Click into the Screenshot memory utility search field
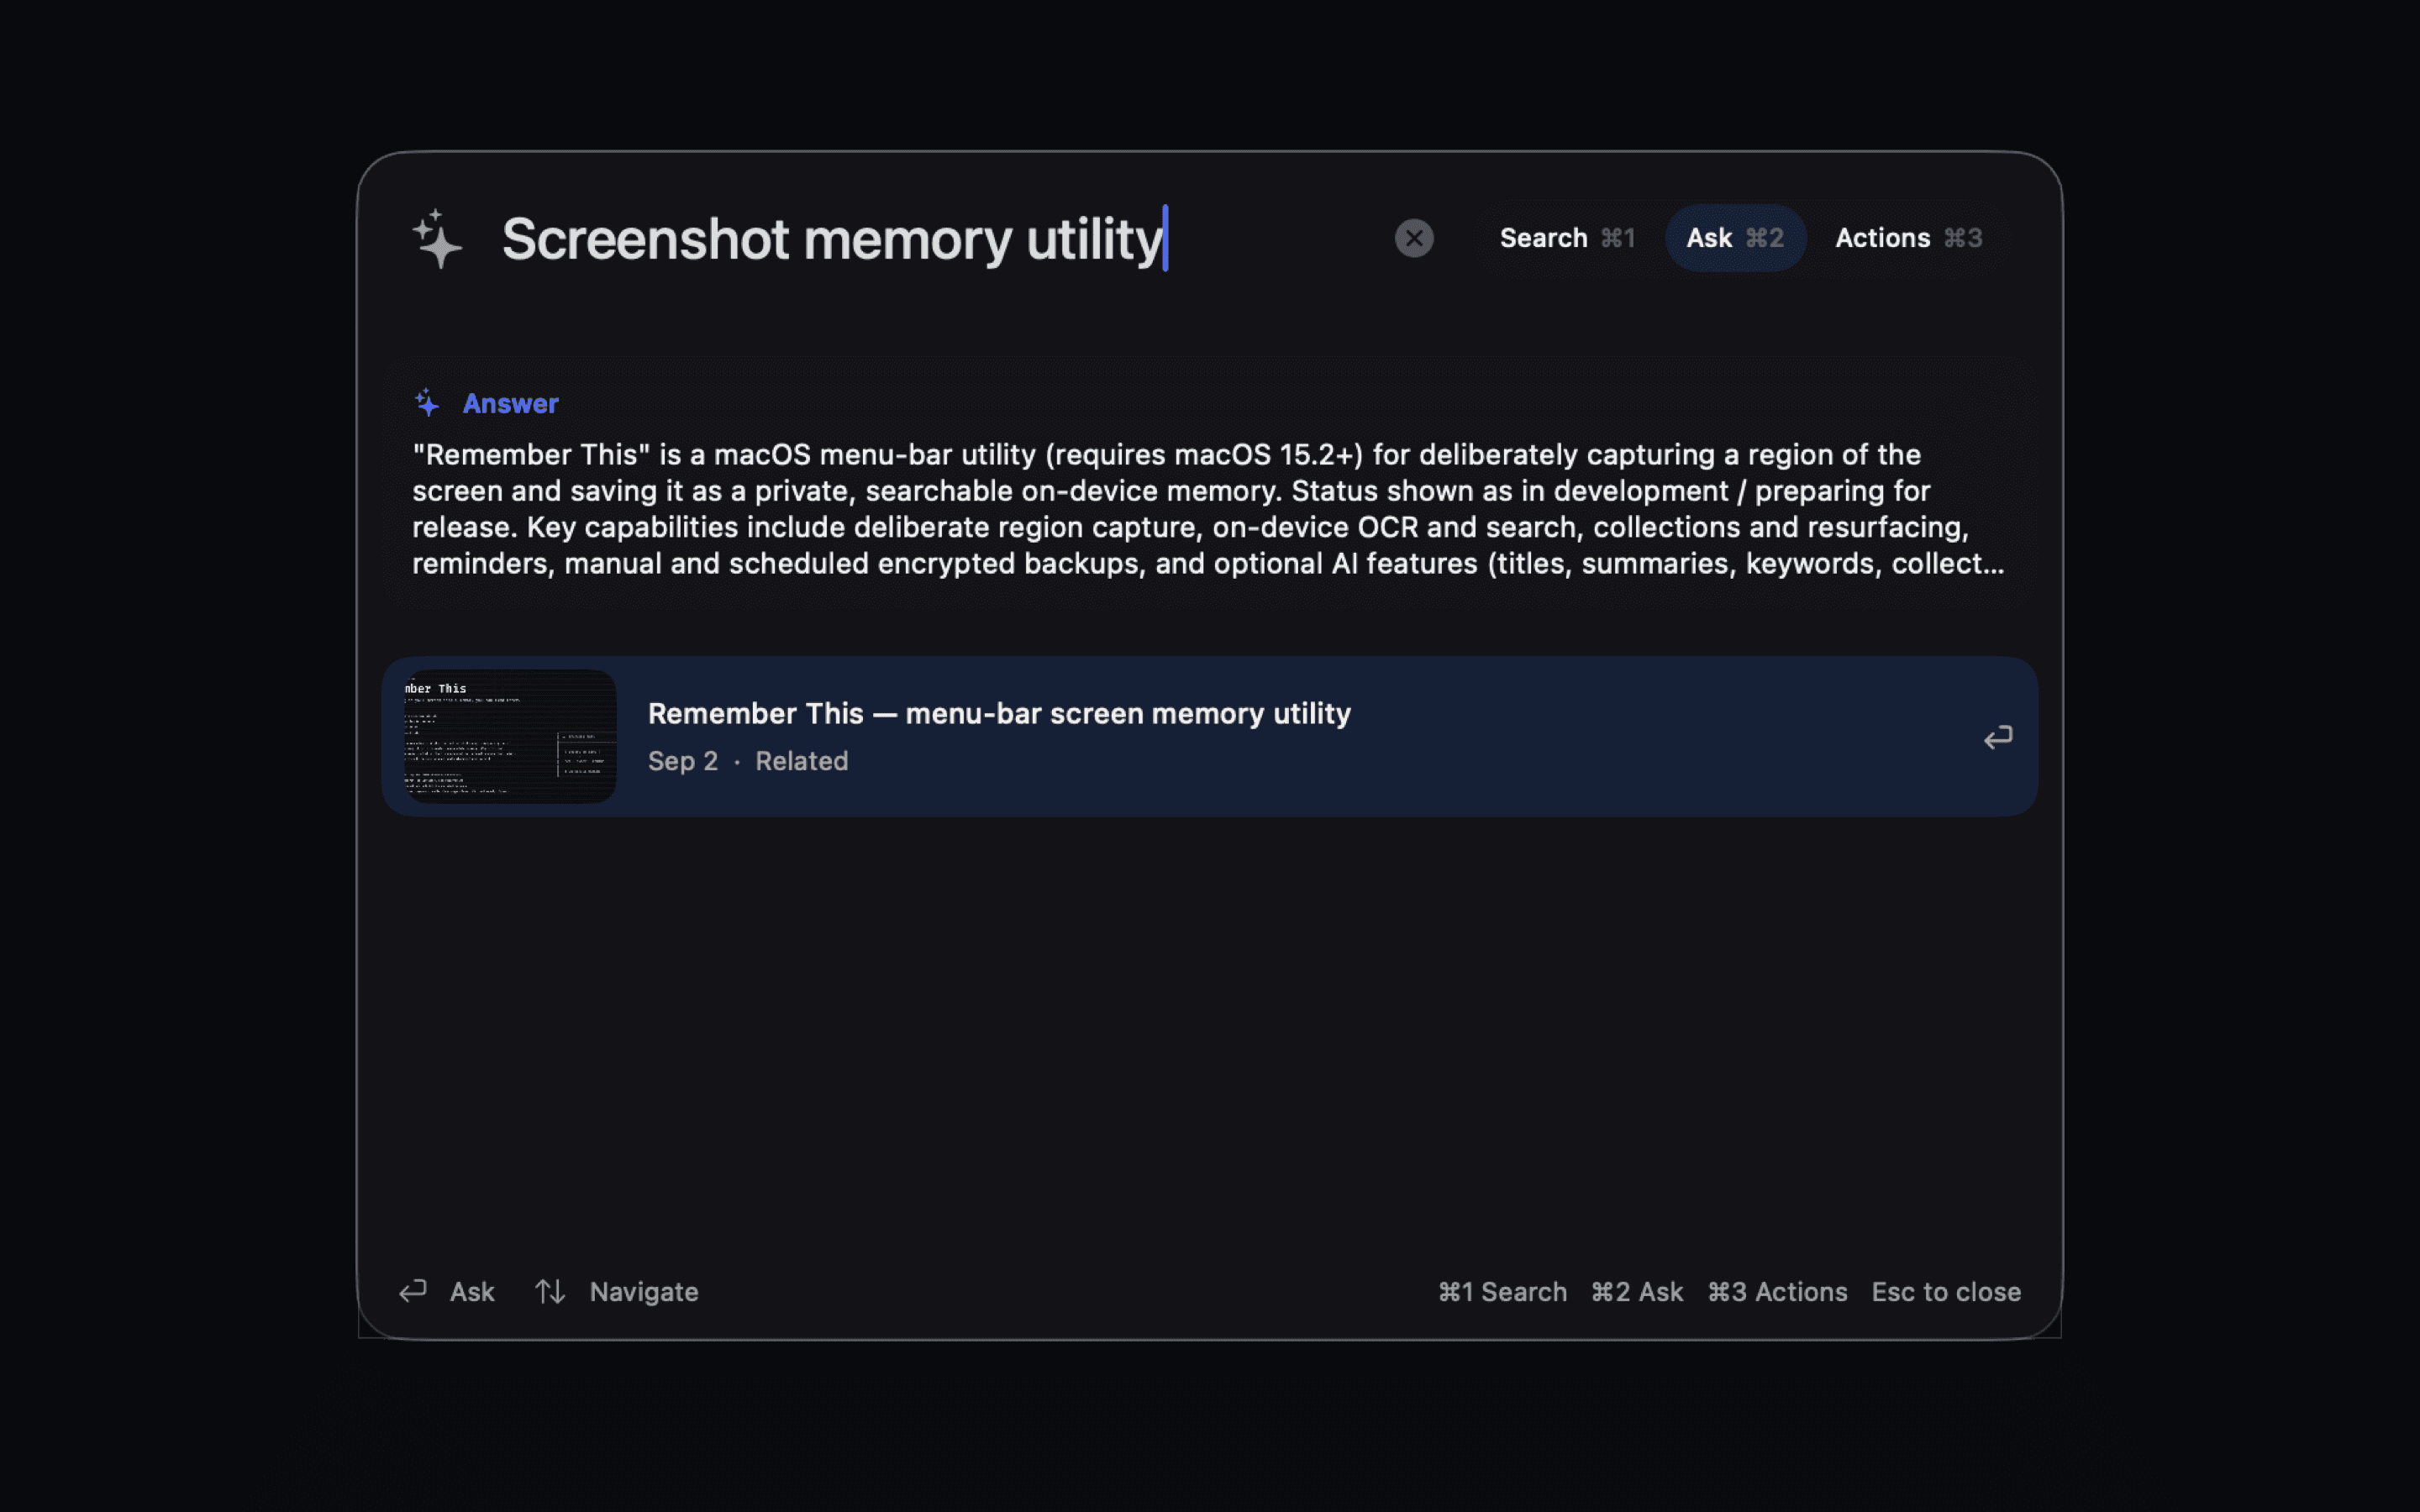The width and height of the screenshot is (2420, 1512). pyautogui.click(x=834, y=239)
